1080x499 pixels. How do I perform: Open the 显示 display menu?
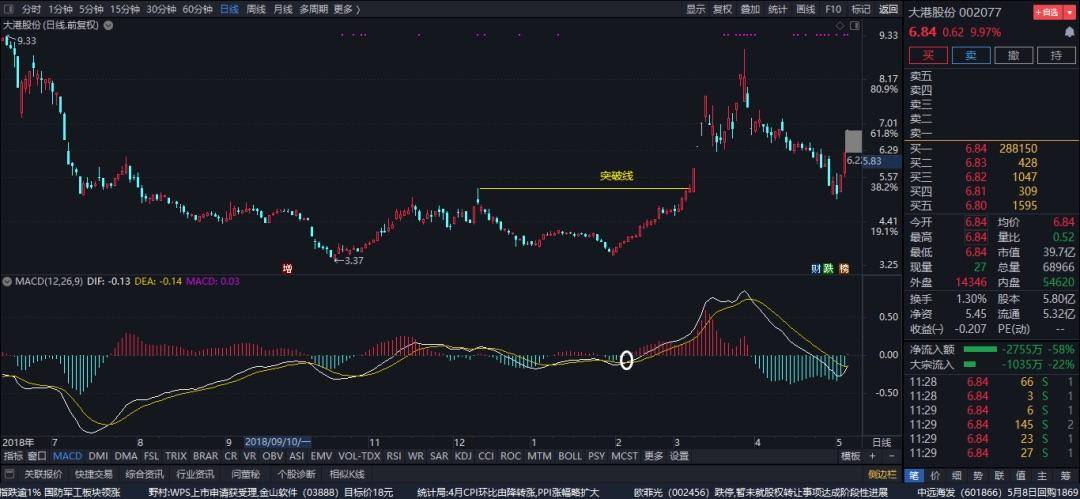[x=696, y=9]
